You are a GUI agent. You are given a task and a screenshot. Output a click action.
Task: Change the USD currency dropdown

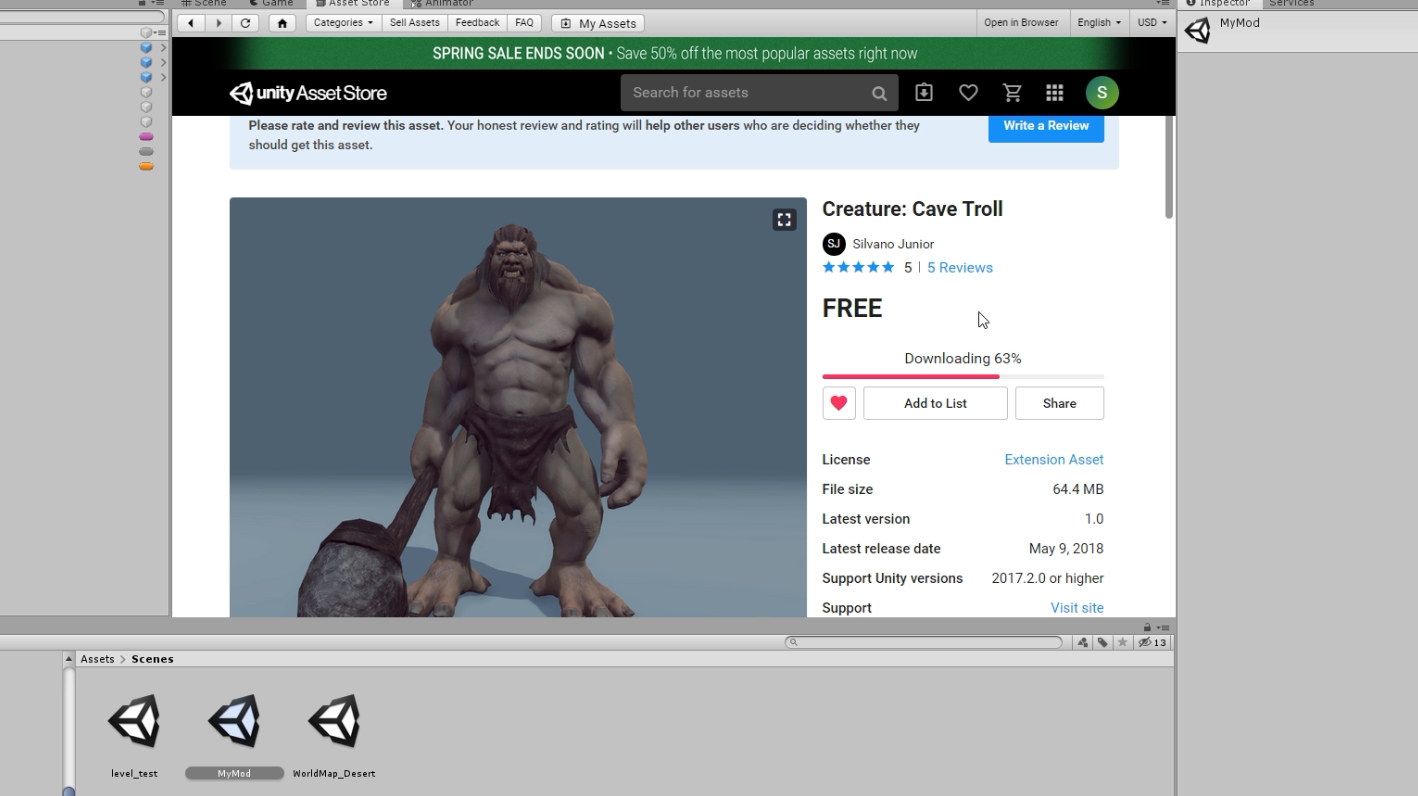click(x=1151, y=23)
